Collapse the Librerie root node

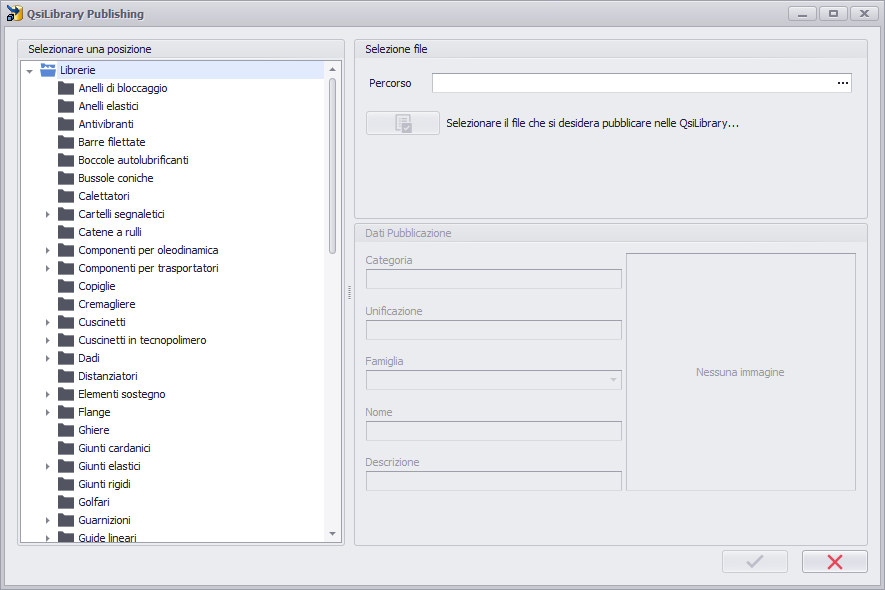coord(30,71)
